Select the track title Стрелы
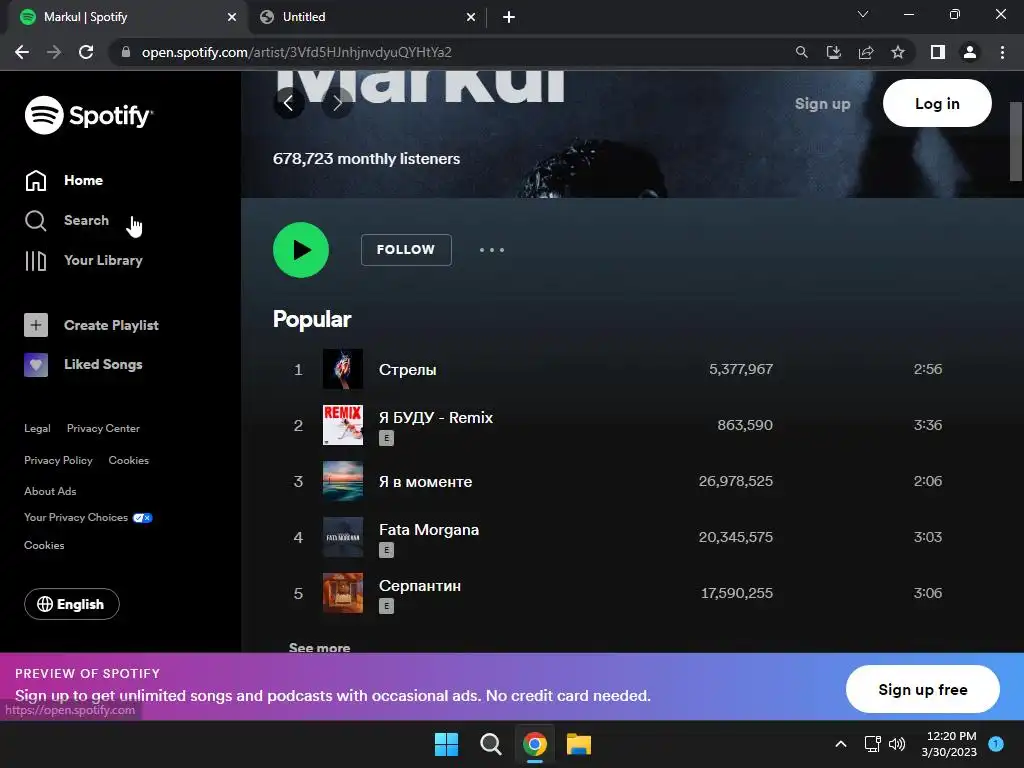1024x768 pixels. tap(408, 370)
